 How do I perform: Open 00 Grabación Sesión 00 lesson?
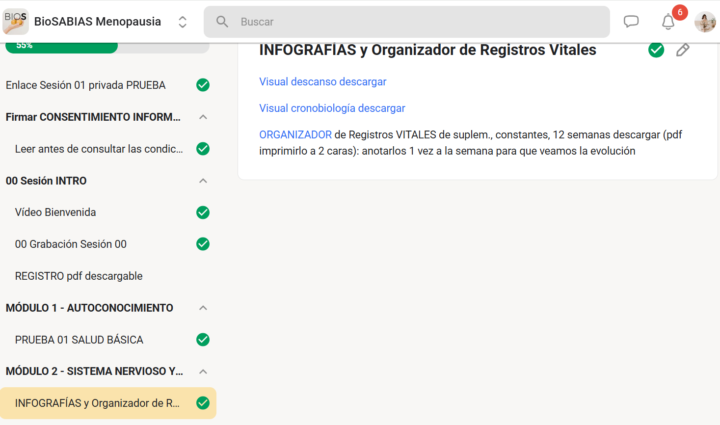71,244
